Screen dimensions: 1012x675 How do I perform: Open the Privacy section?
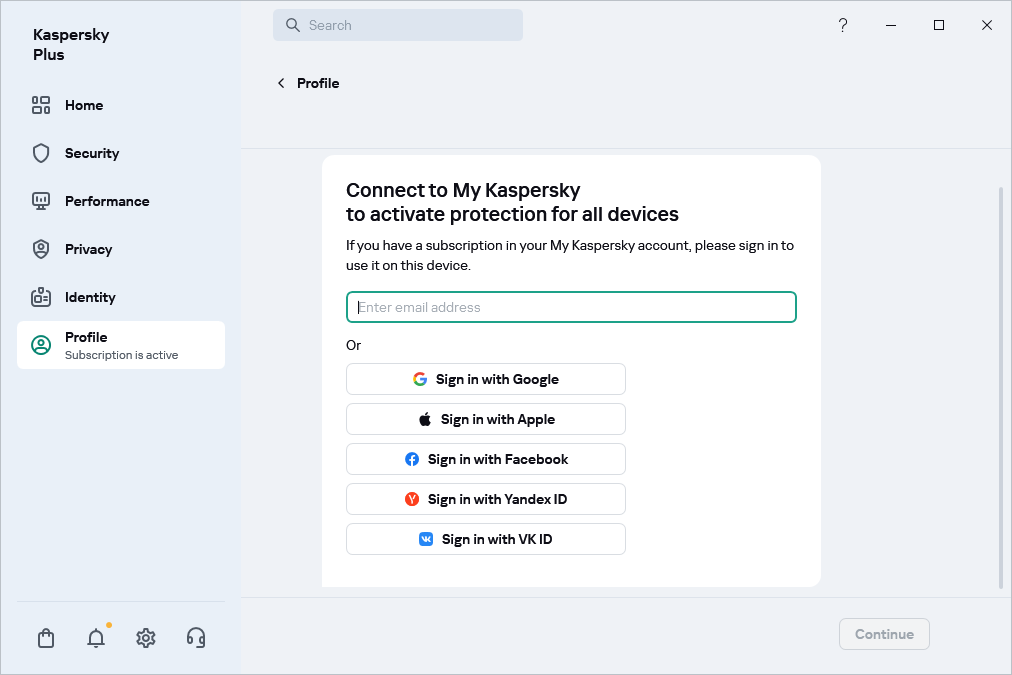click(88, 249)
